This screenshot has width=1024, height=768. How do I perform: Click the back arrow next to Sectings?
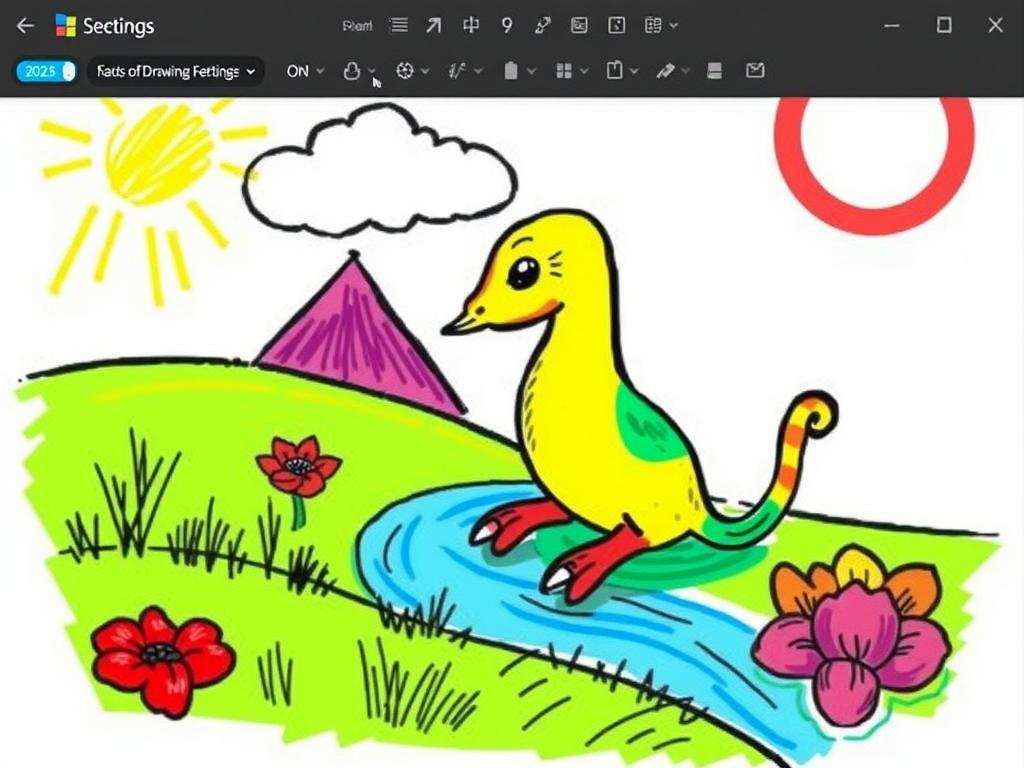26,26
